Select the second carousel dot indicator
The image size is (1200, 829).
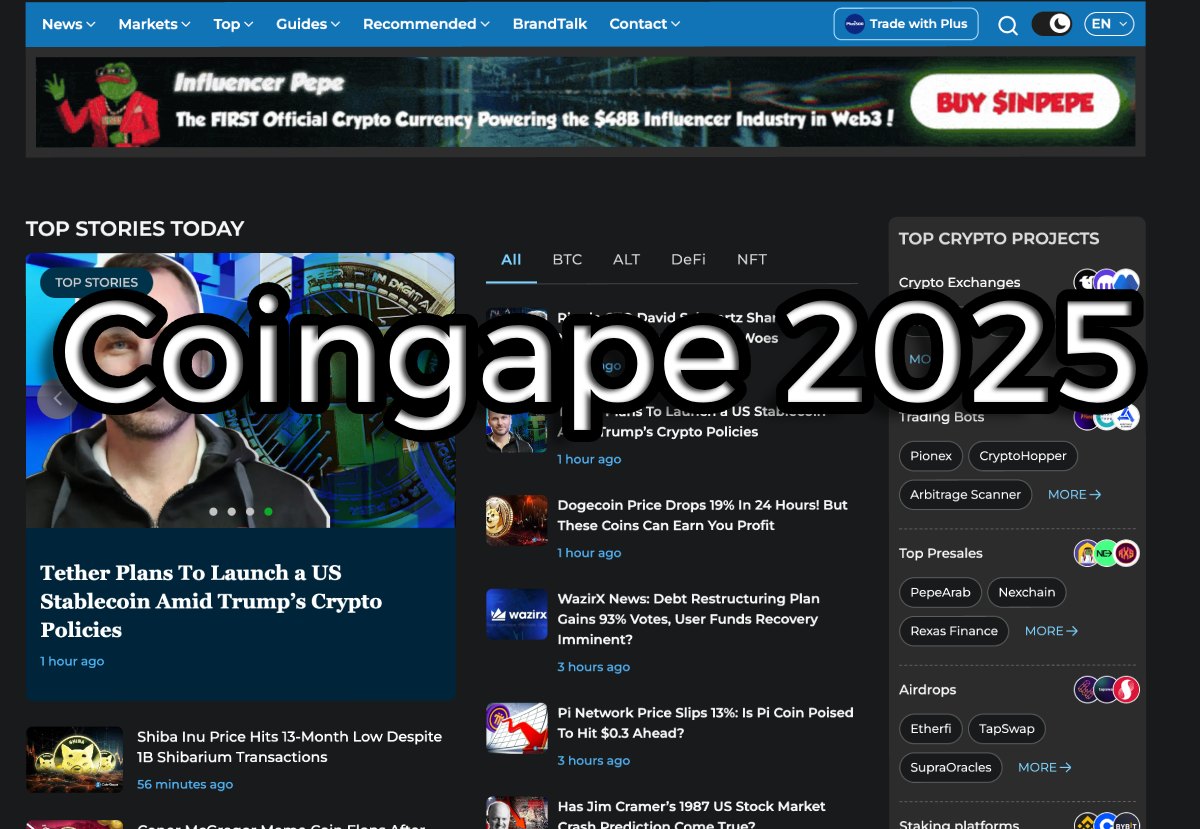pyautogui.click(x=231, y=511)
